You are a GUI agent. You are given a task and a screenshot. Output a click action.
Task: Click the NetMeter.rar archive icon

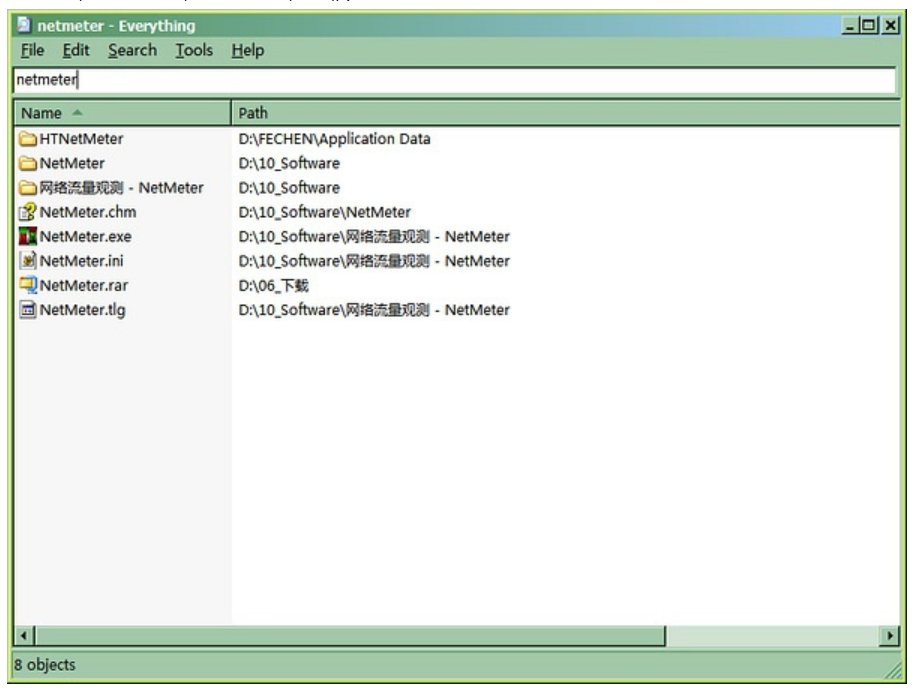click(28, 286)
